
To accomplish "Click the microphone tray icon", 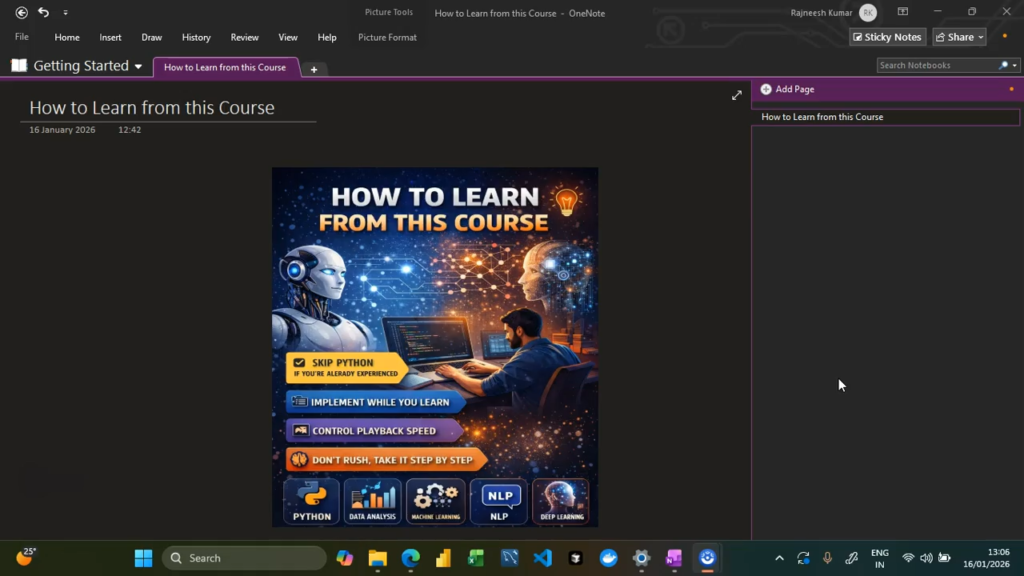I will 827,558.
